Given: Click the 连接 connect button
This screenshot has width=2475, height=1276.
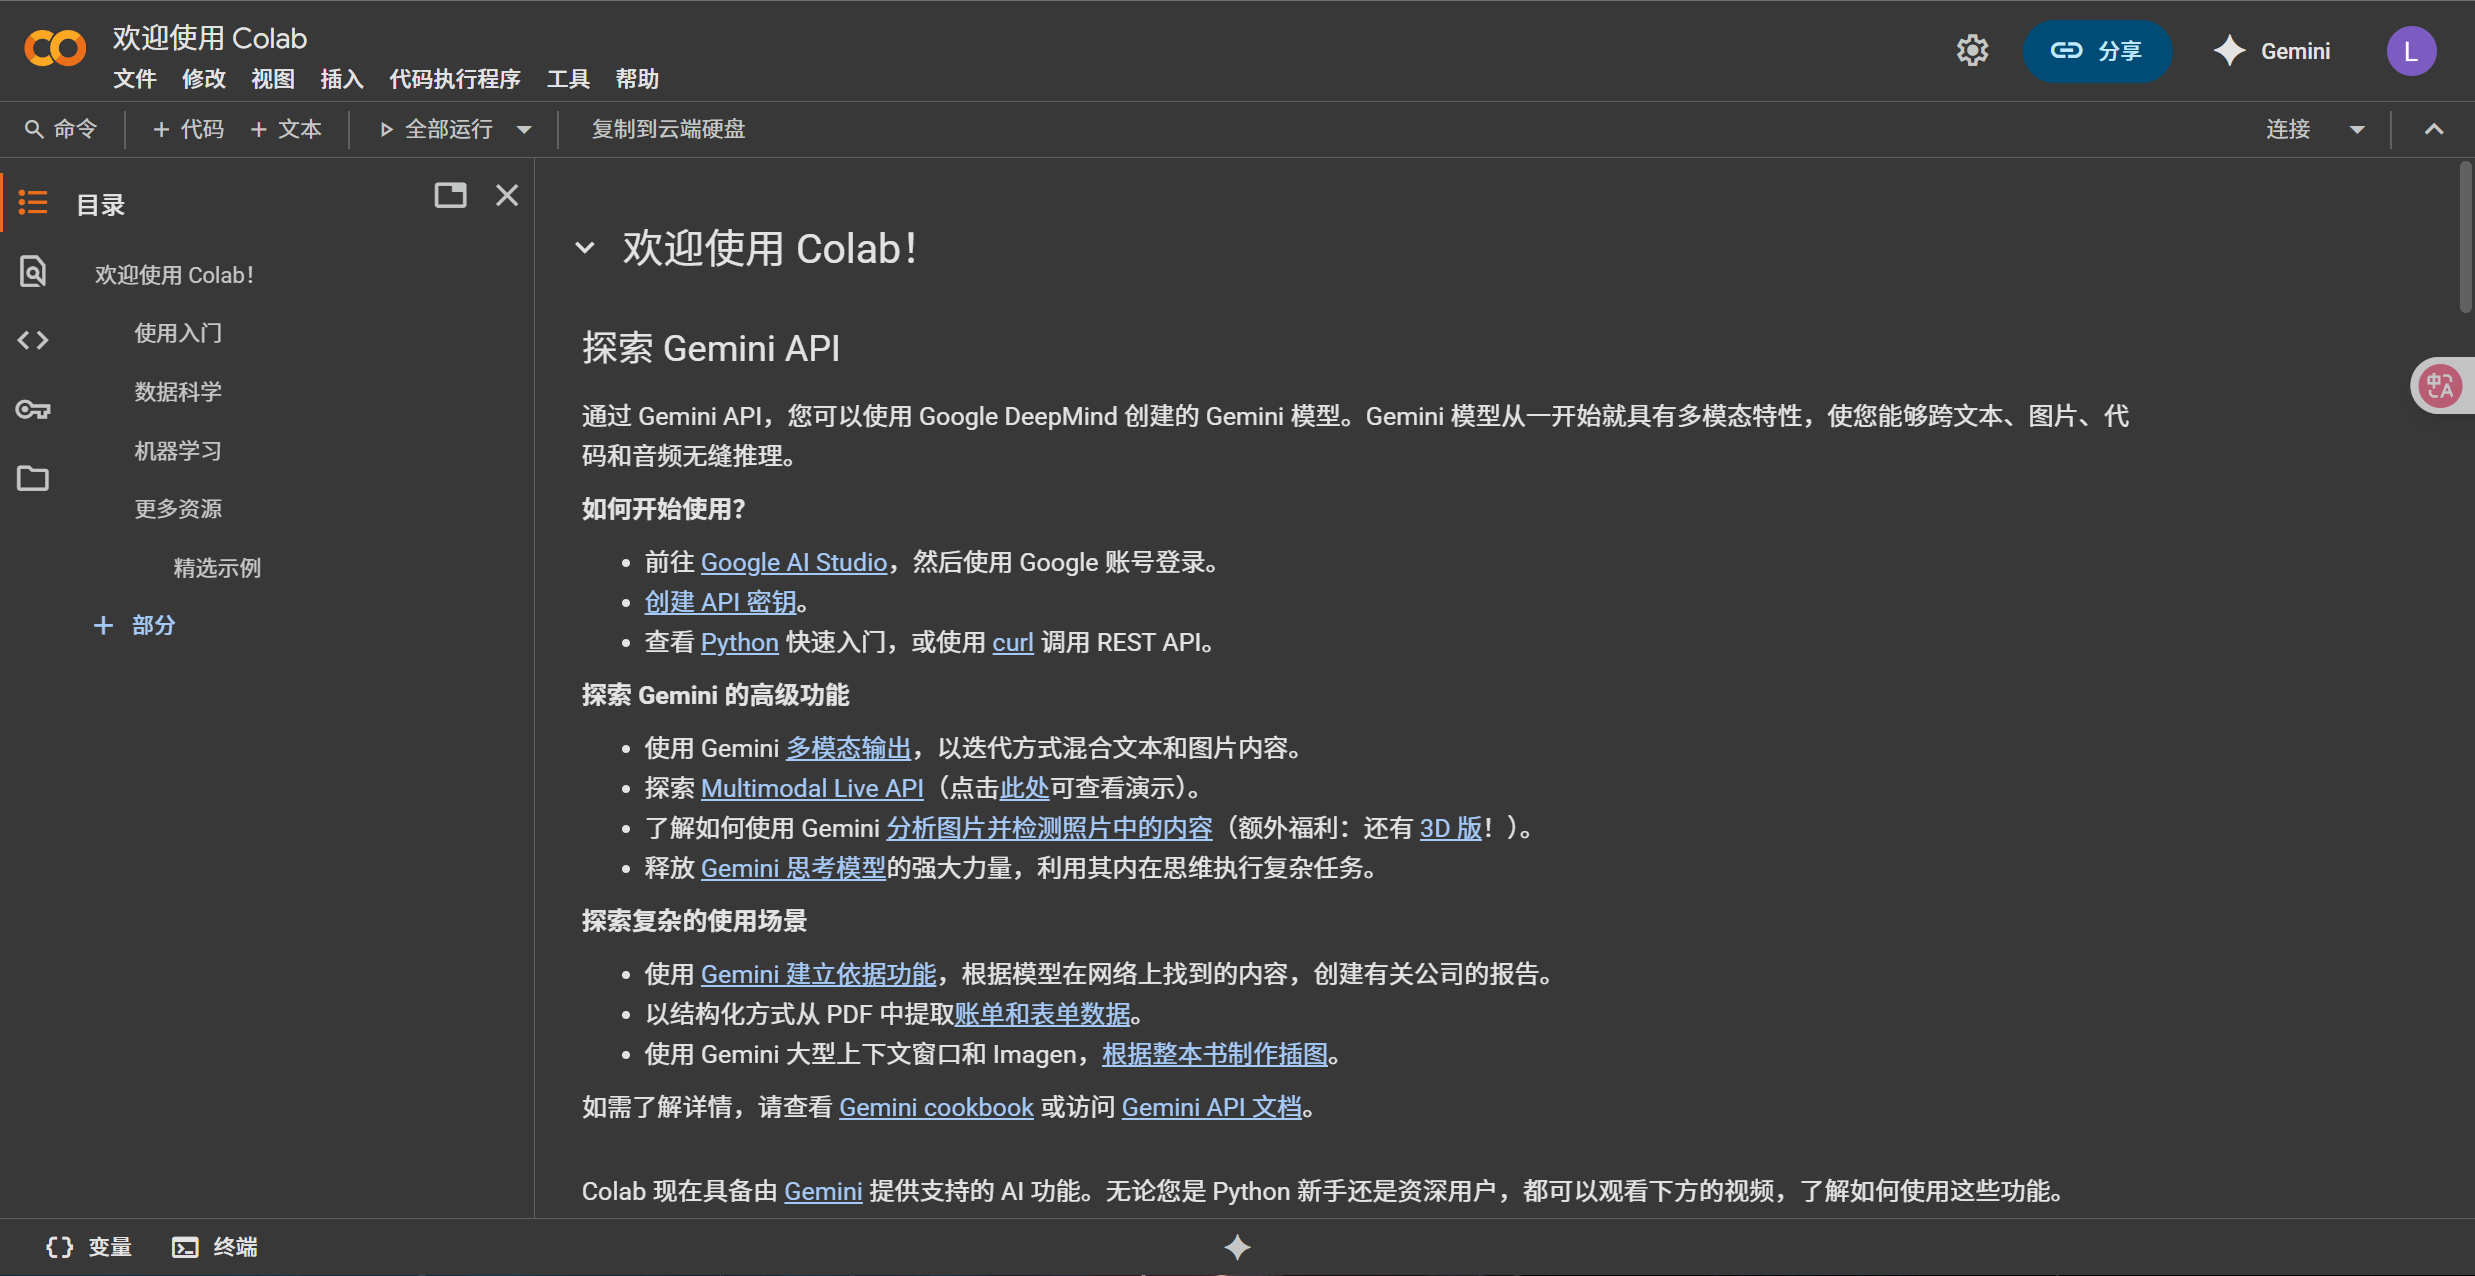Looking at the screenshot, I should coord(2288,129).
